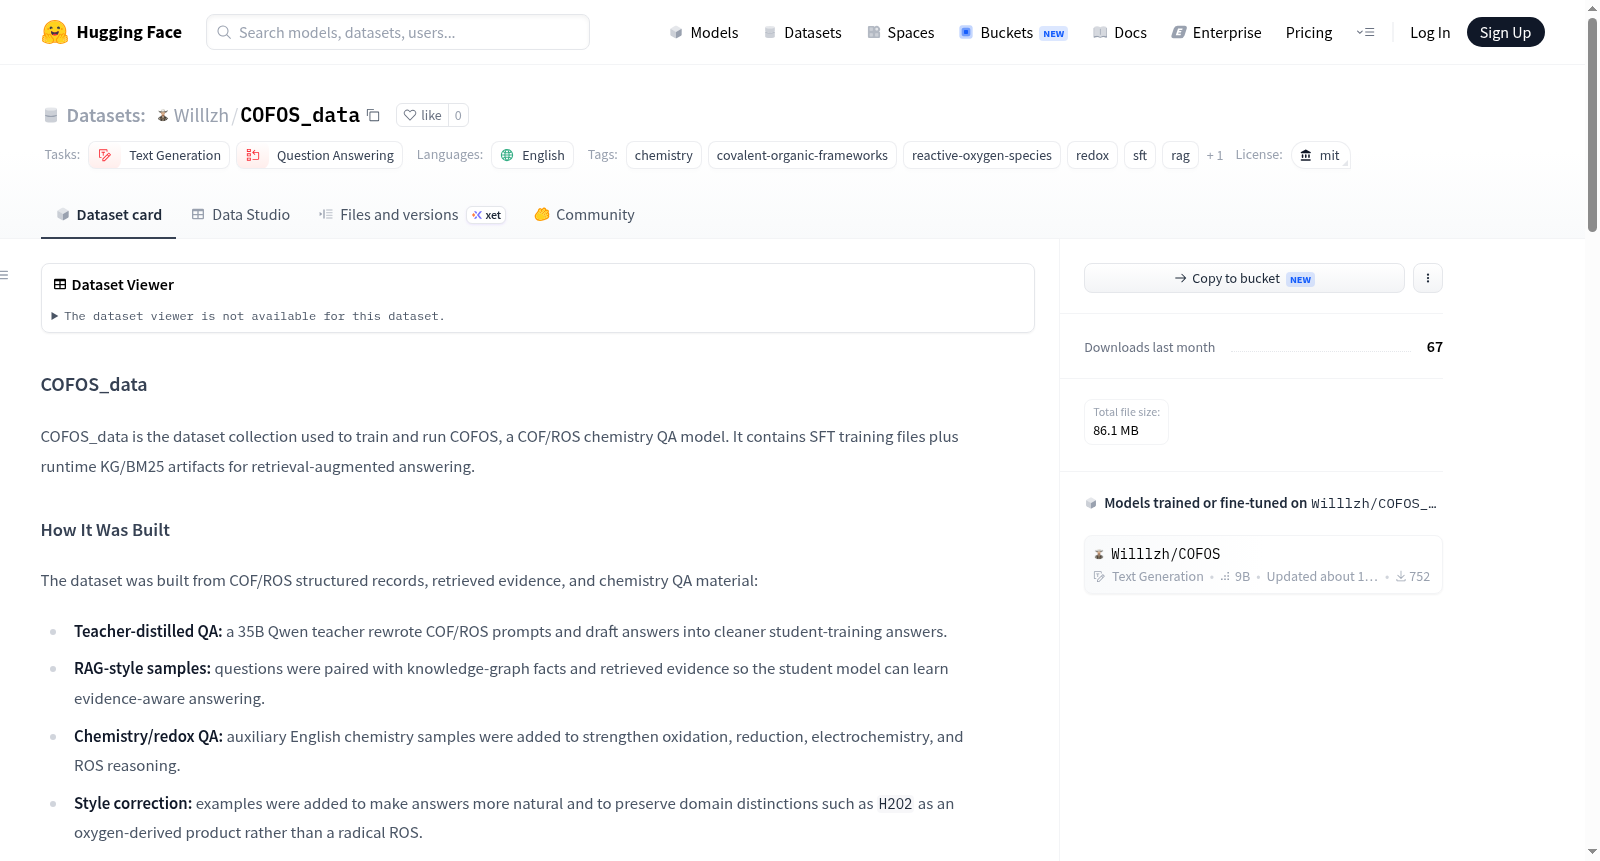Click the page vertical scrollbar
The image size is (1600, 861).
[1592, 125]
